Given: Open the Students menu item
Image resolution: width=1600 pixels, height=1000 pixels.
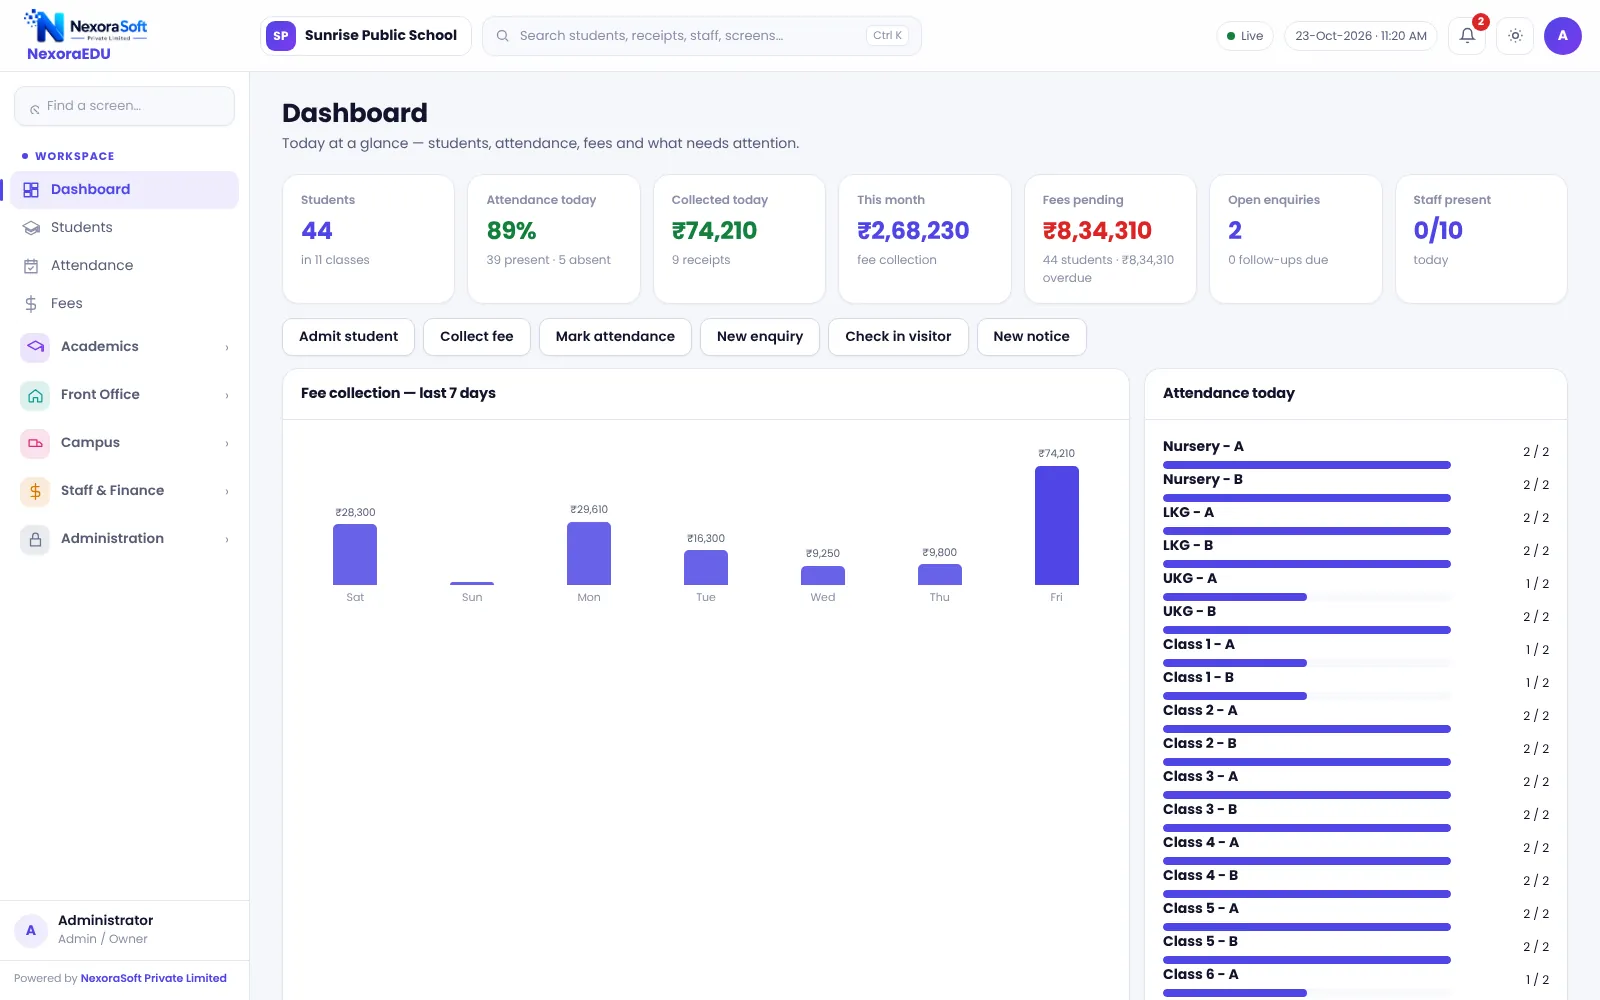Looking at the screenshot, I should [125, 228].
